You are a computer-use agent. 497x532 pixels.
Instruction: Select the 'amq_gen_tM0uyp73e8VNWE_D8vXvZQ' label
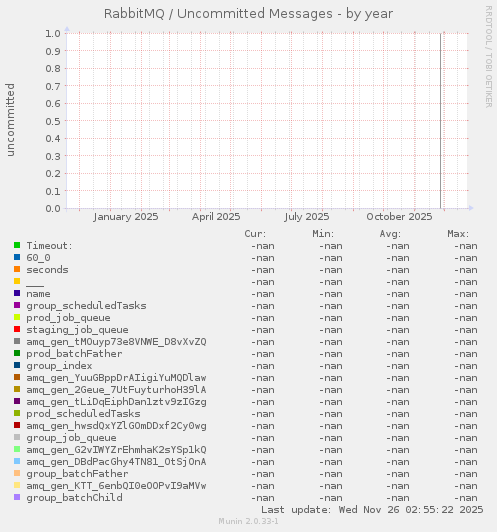(116, 342)
